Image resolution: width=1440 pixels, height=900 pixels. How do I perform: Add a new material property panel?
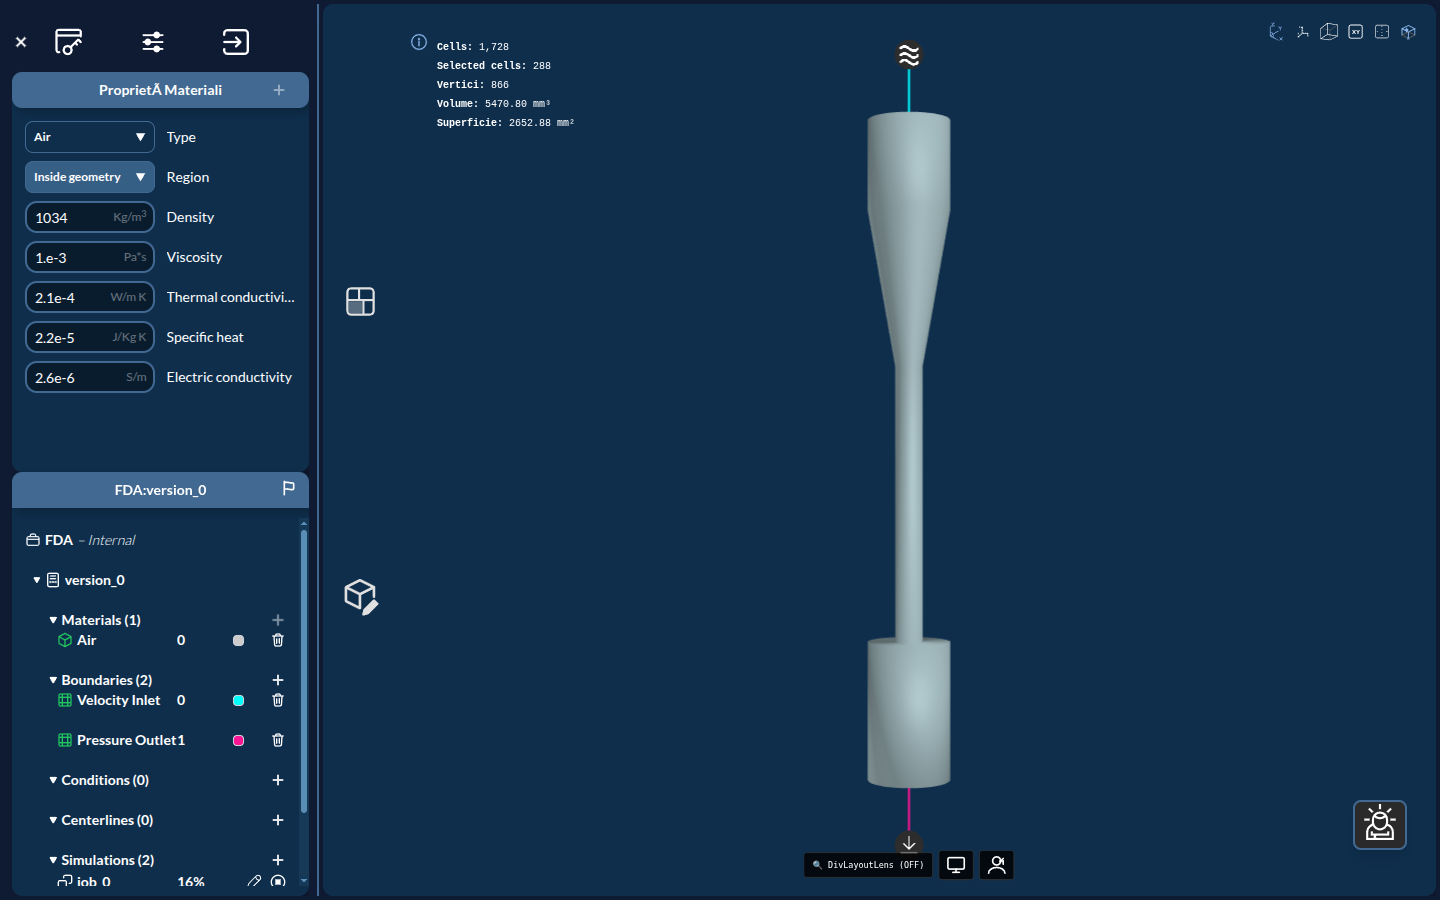tap(279, 90)
